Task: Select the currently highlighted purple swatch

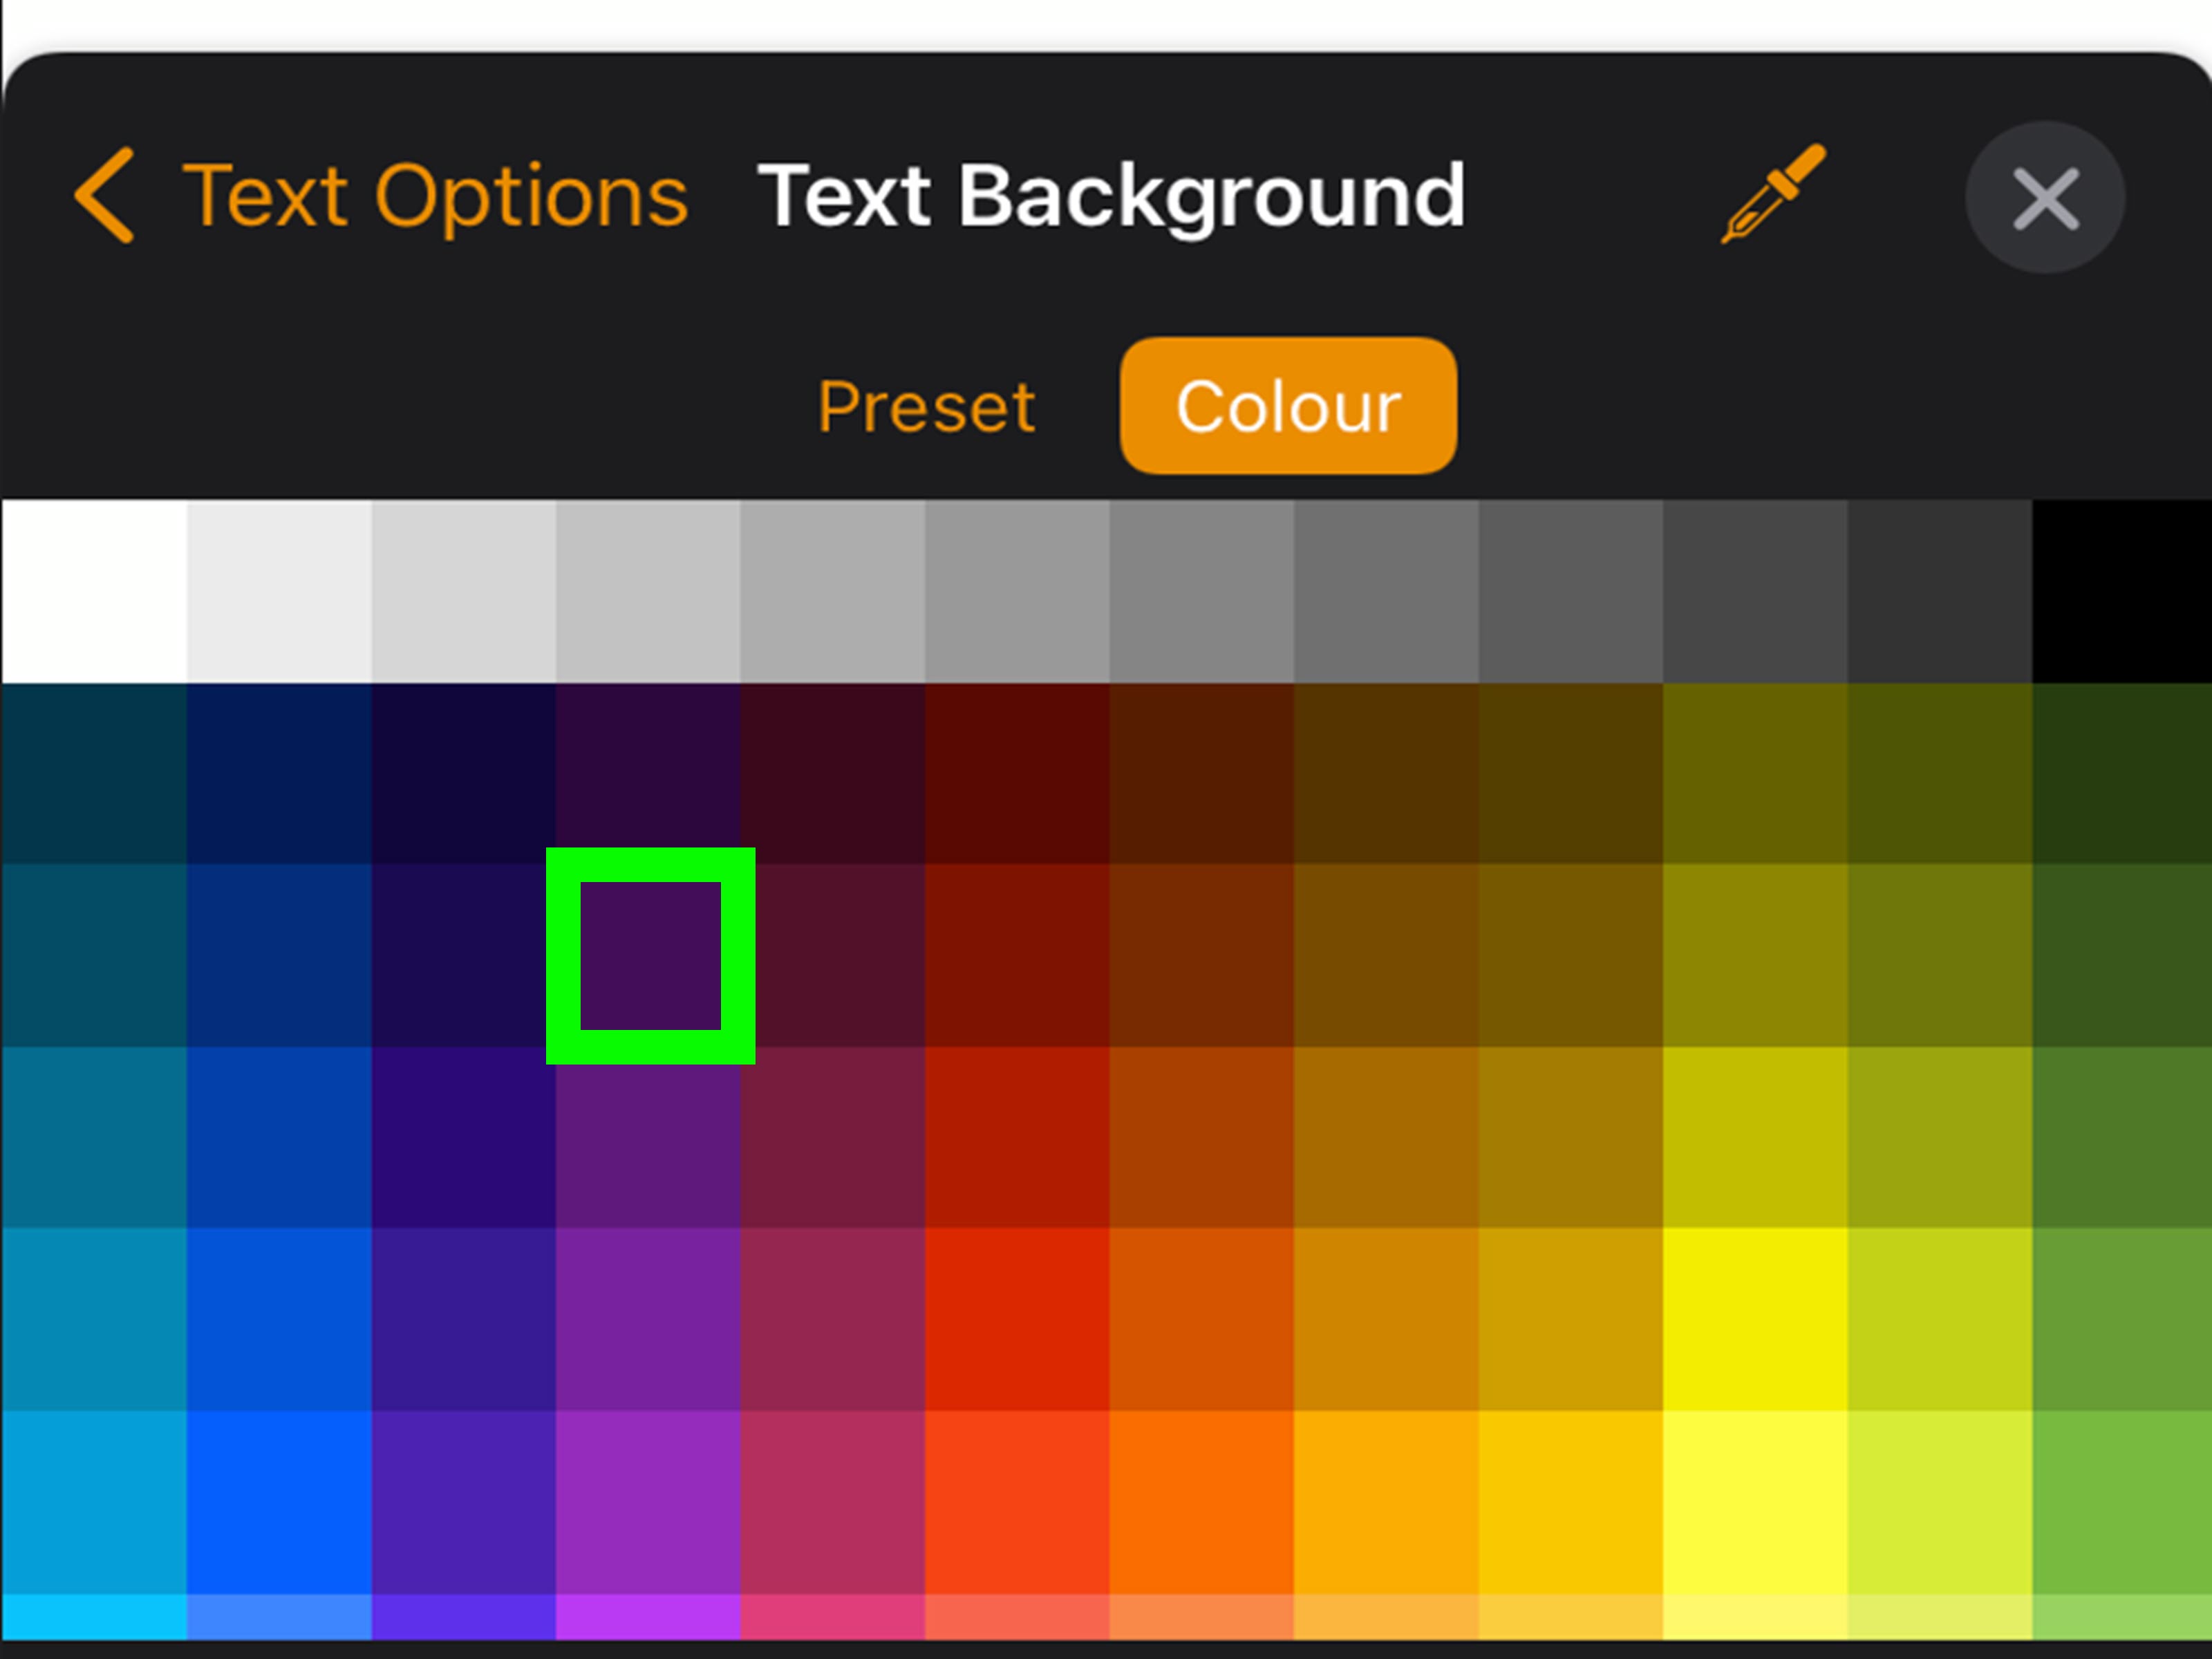Action: click(x=650, y=955)
